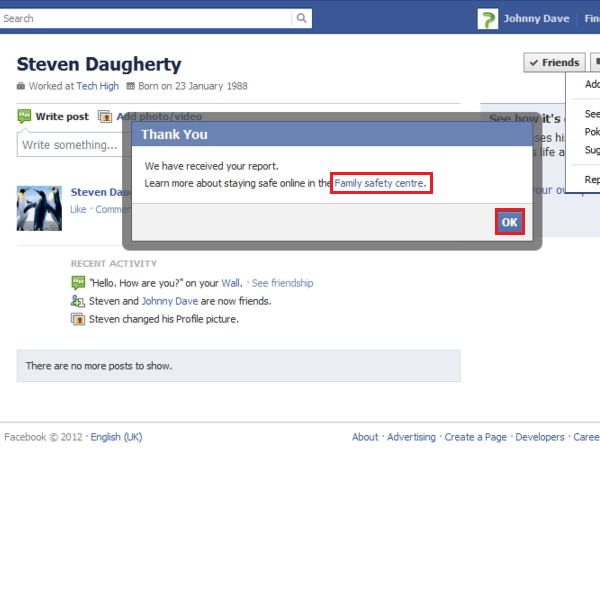Click the Write post speech bubble icon
Screen dimensions: 600x600
[x=24, y=116]
